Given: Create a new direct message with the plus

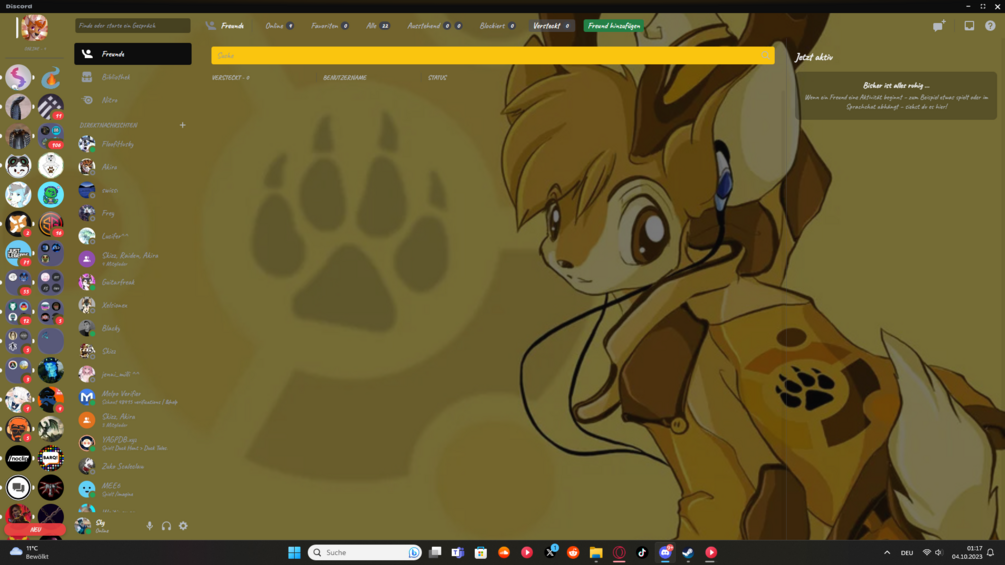Looking at the screenshot, I should 183,125.
